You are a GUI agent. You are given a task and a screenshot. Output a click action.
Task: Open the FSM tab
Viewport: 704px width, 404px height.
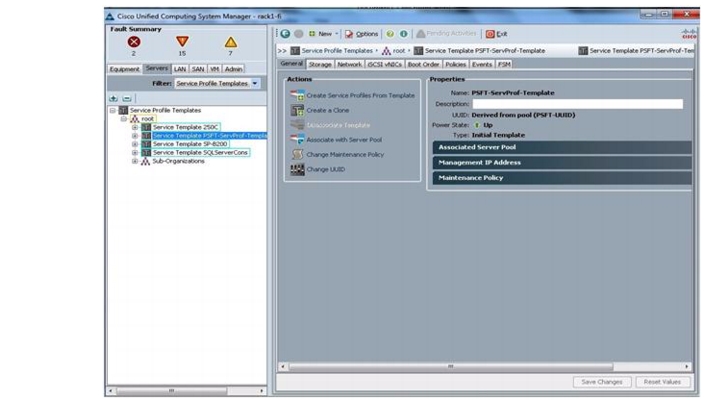coord(504,64)
